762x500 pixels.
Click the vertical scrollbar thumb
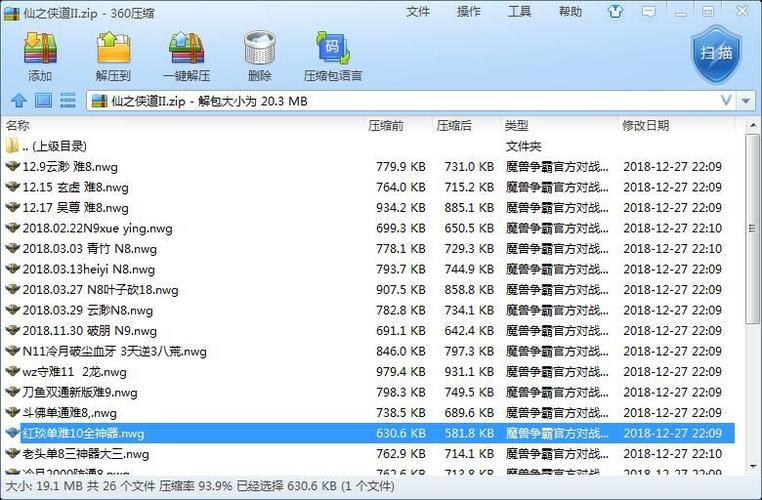(x=752, y=228)
